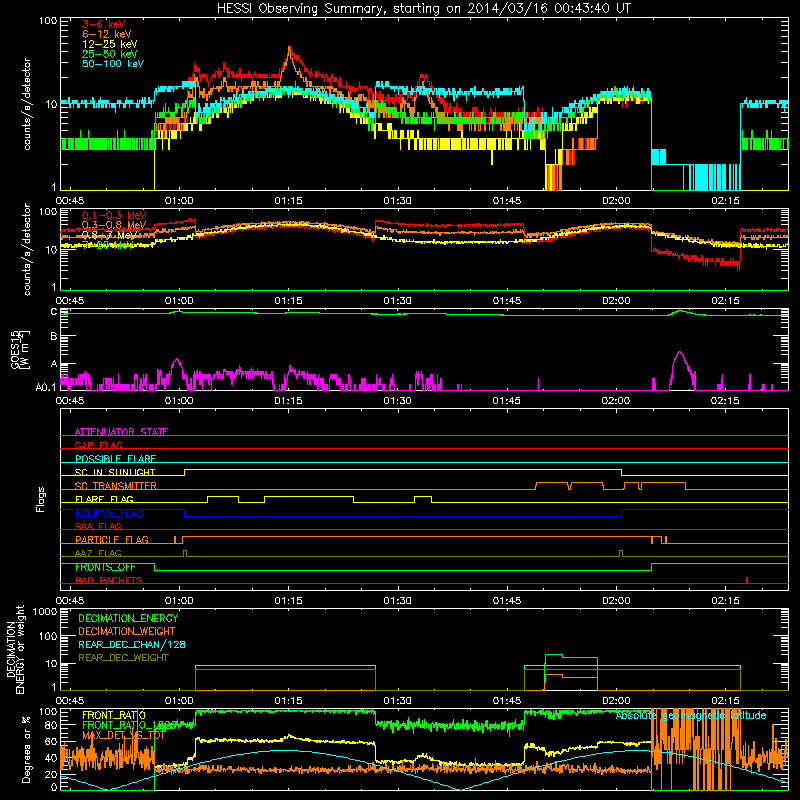Click the GOES15 W m-2 axis label

pyautogui.click(x=20, y=349)
